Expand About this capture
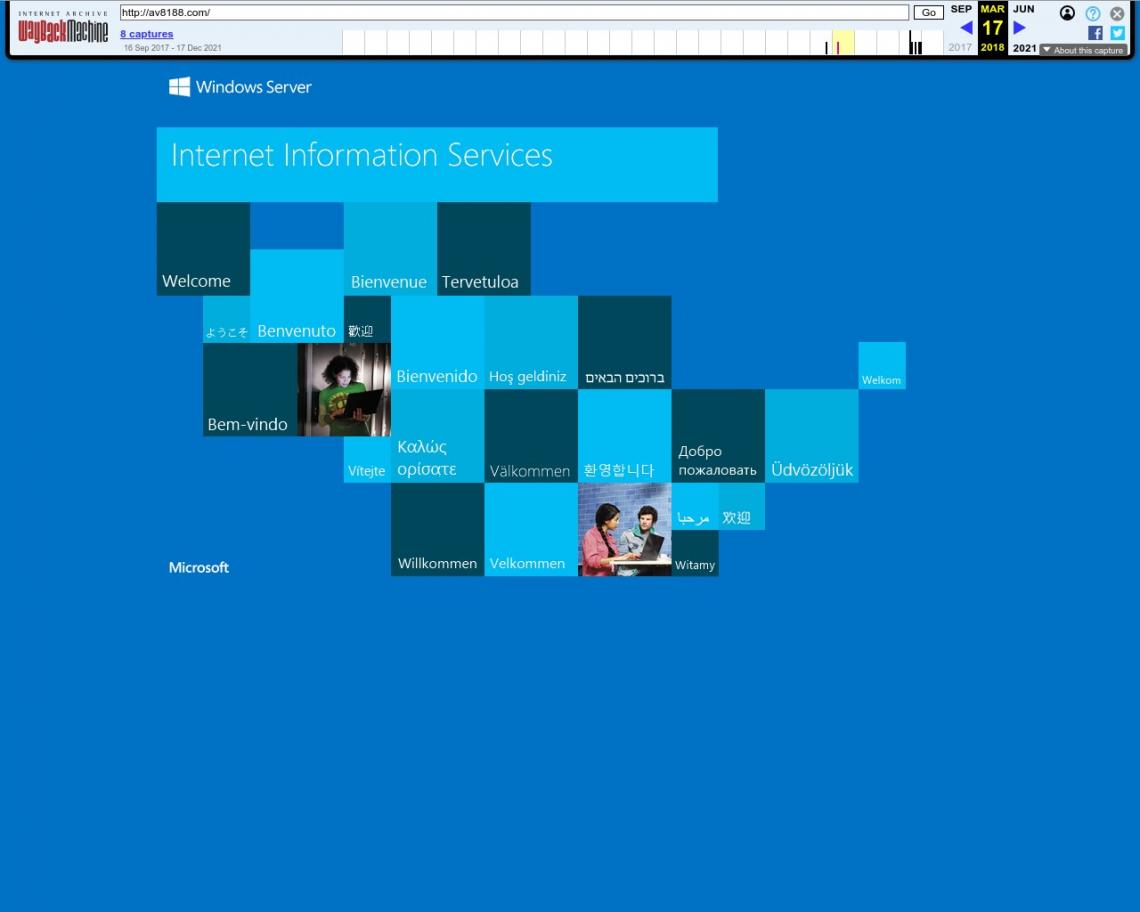This screenshot has width=1140, height=912. click(1083, 50)
